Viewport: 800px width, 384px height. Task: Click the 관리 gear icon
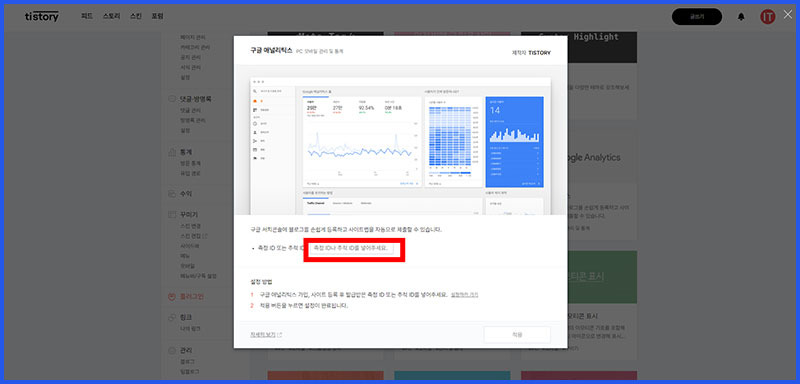tap(172, 351)
